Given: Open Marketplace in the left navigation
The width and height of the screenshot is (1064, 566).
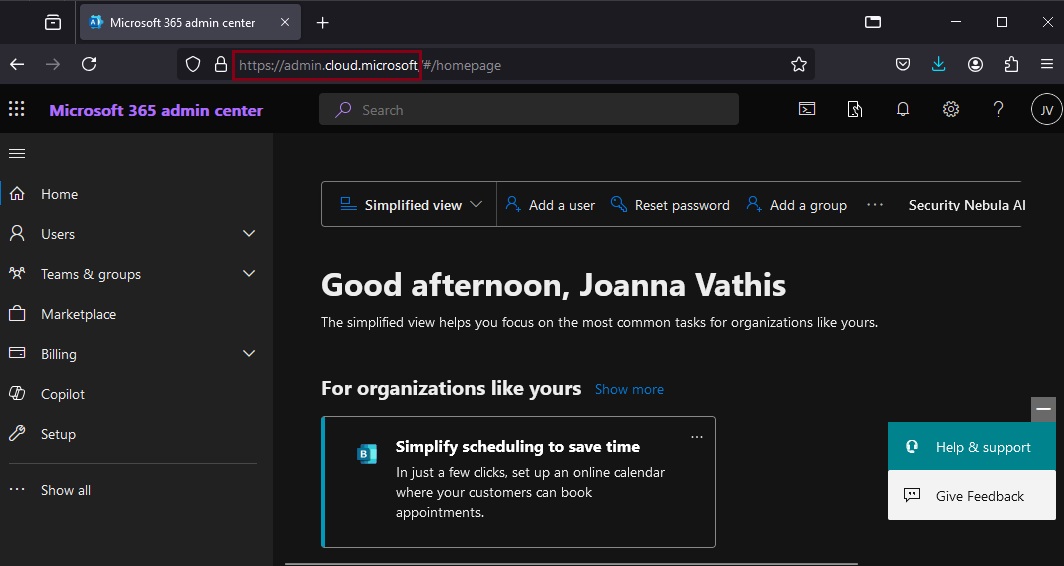Looking at the screenshot, I should coord(78,314).
